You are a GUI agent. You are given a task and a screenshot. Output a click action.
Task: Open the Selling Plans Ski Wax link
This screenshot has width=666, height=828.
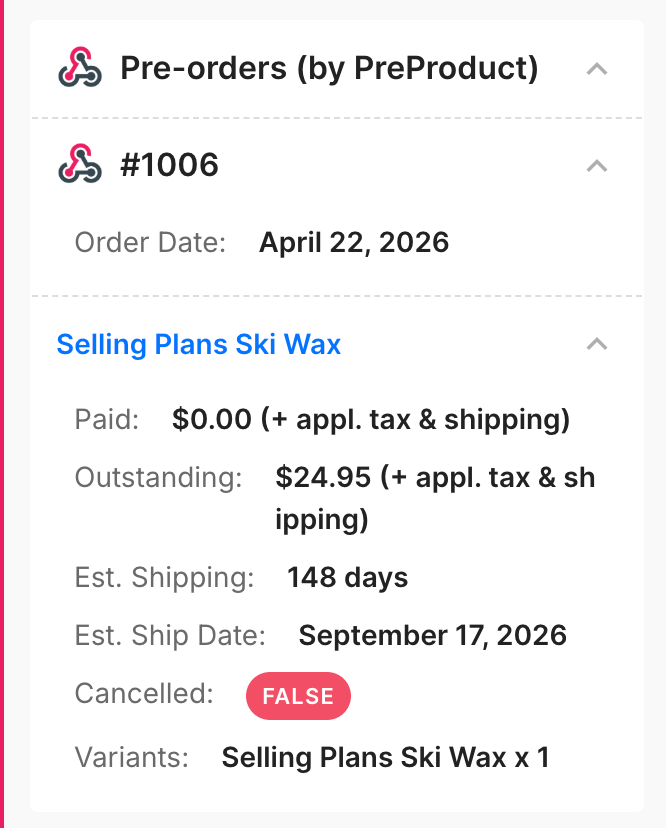[x=199, y=345]
